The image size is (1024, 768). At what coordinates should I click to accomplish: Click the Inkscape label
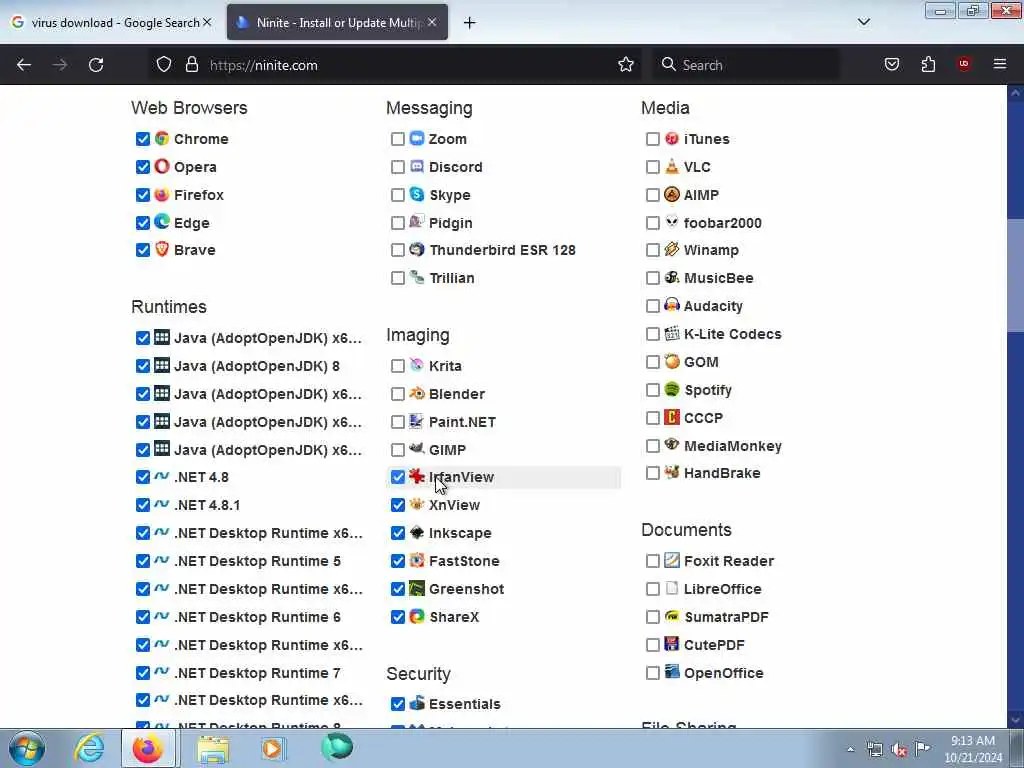460,533
